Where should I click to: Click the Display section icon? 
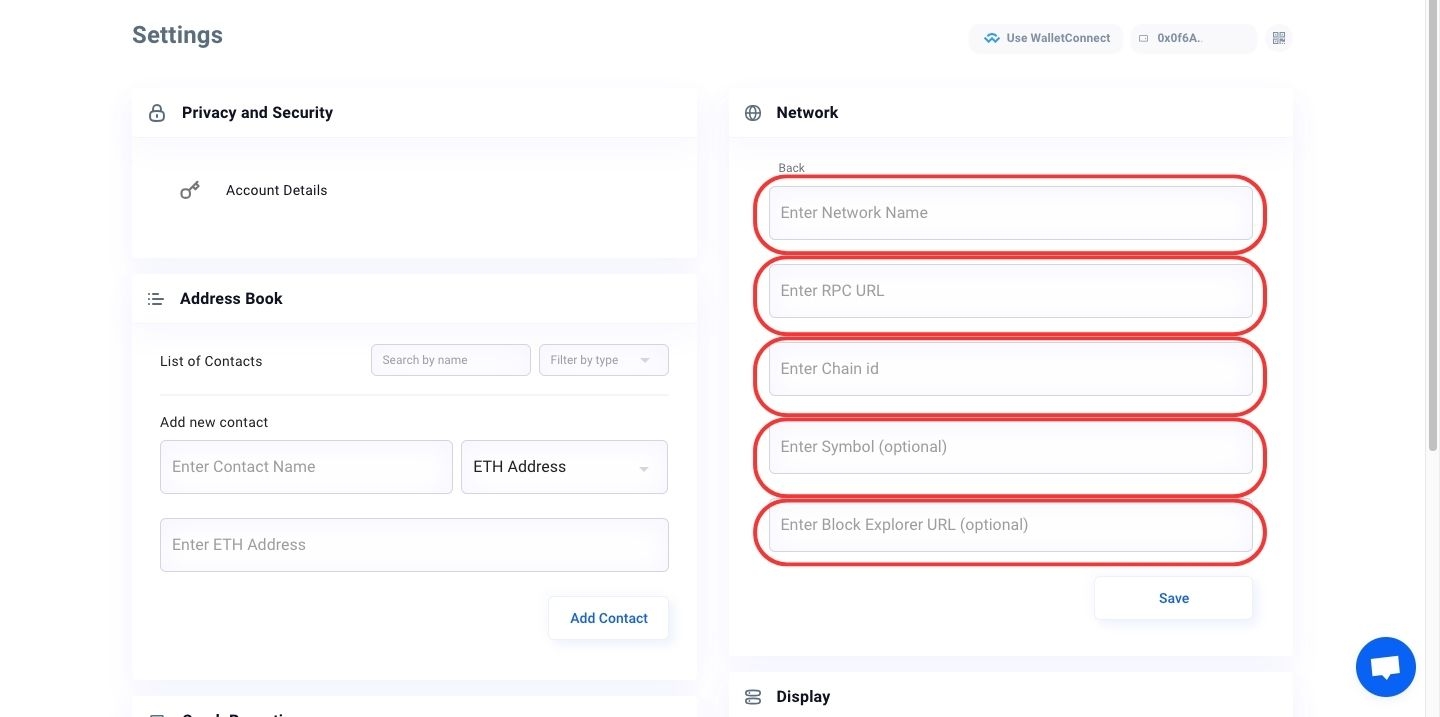point(753,697)
